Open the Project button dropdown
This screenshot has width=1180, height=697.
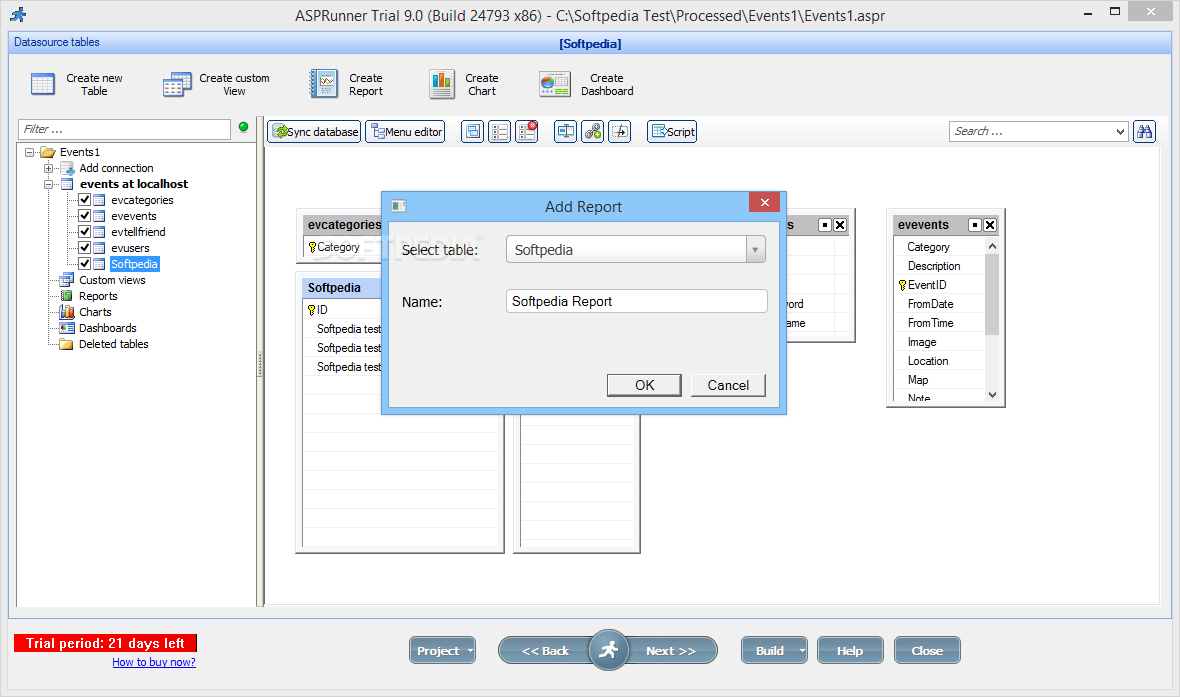click(x=470, y=650)
